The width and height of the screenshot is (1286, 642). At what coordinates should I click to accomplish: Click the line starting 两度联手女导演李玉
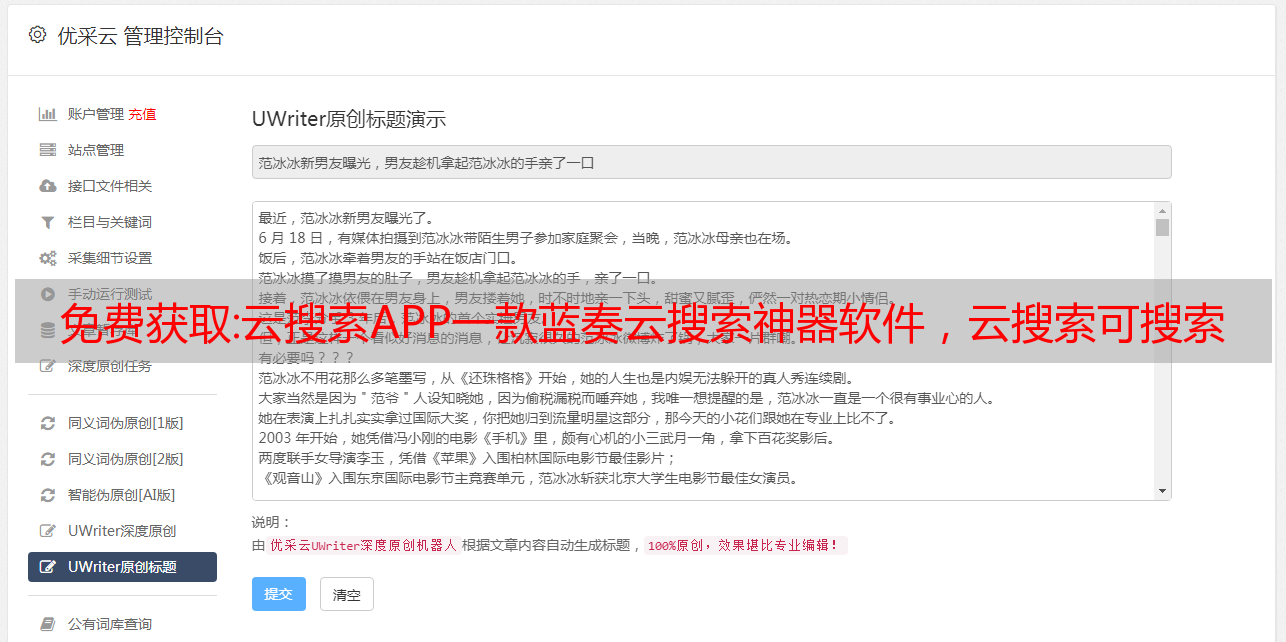[468, 458]
